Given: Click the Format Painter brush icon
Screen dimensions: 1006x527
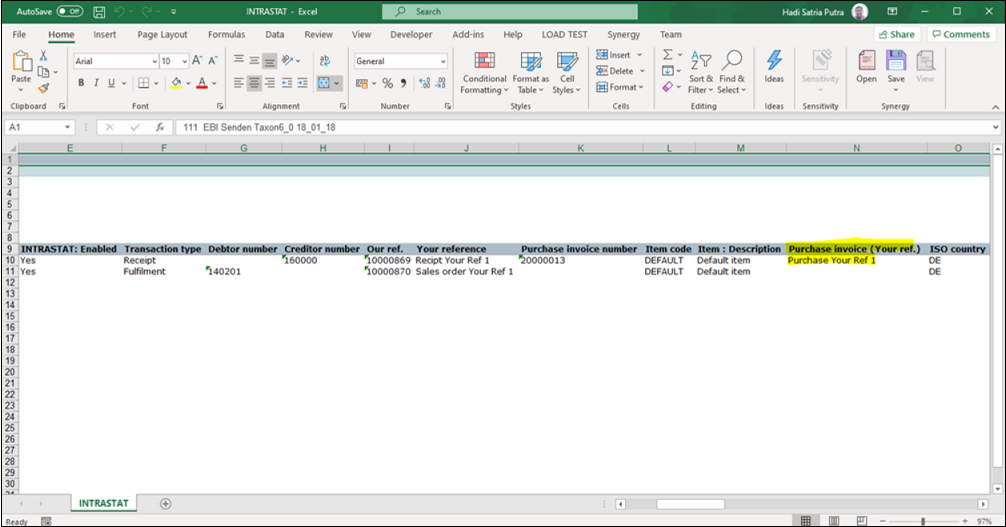Looking at the screenshot, I should (44, 88).
